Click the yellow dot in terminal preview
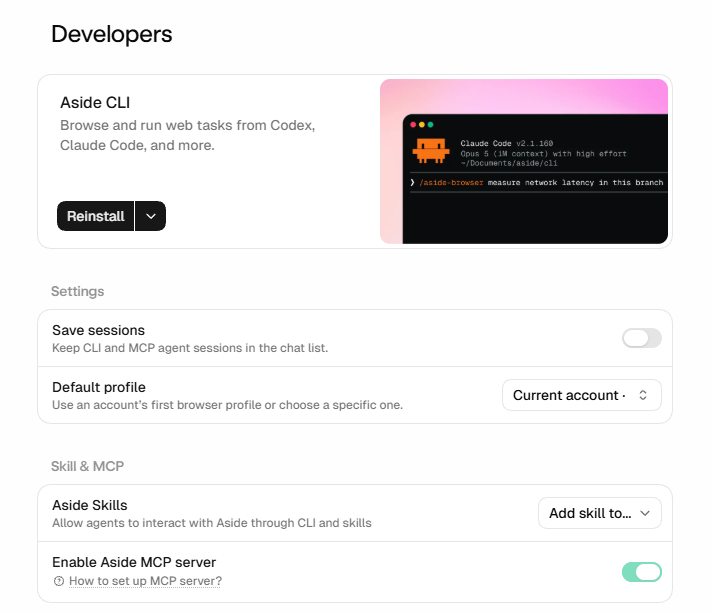 (x=422, y=125)
